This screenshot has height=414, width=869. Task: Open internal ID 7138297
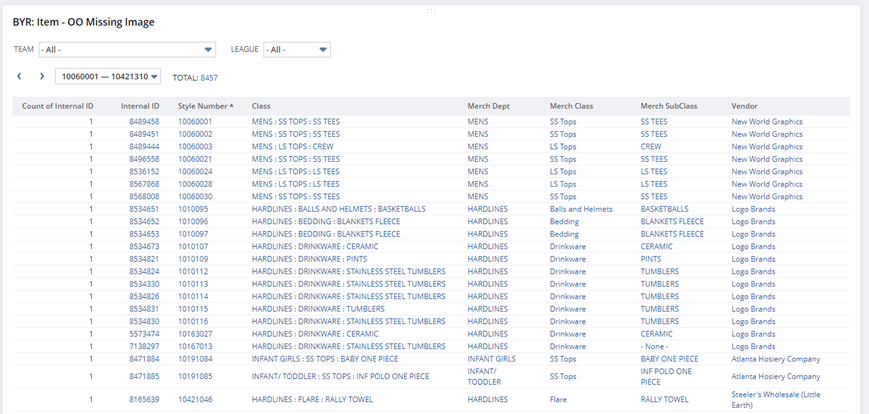[x=145, y=346]
